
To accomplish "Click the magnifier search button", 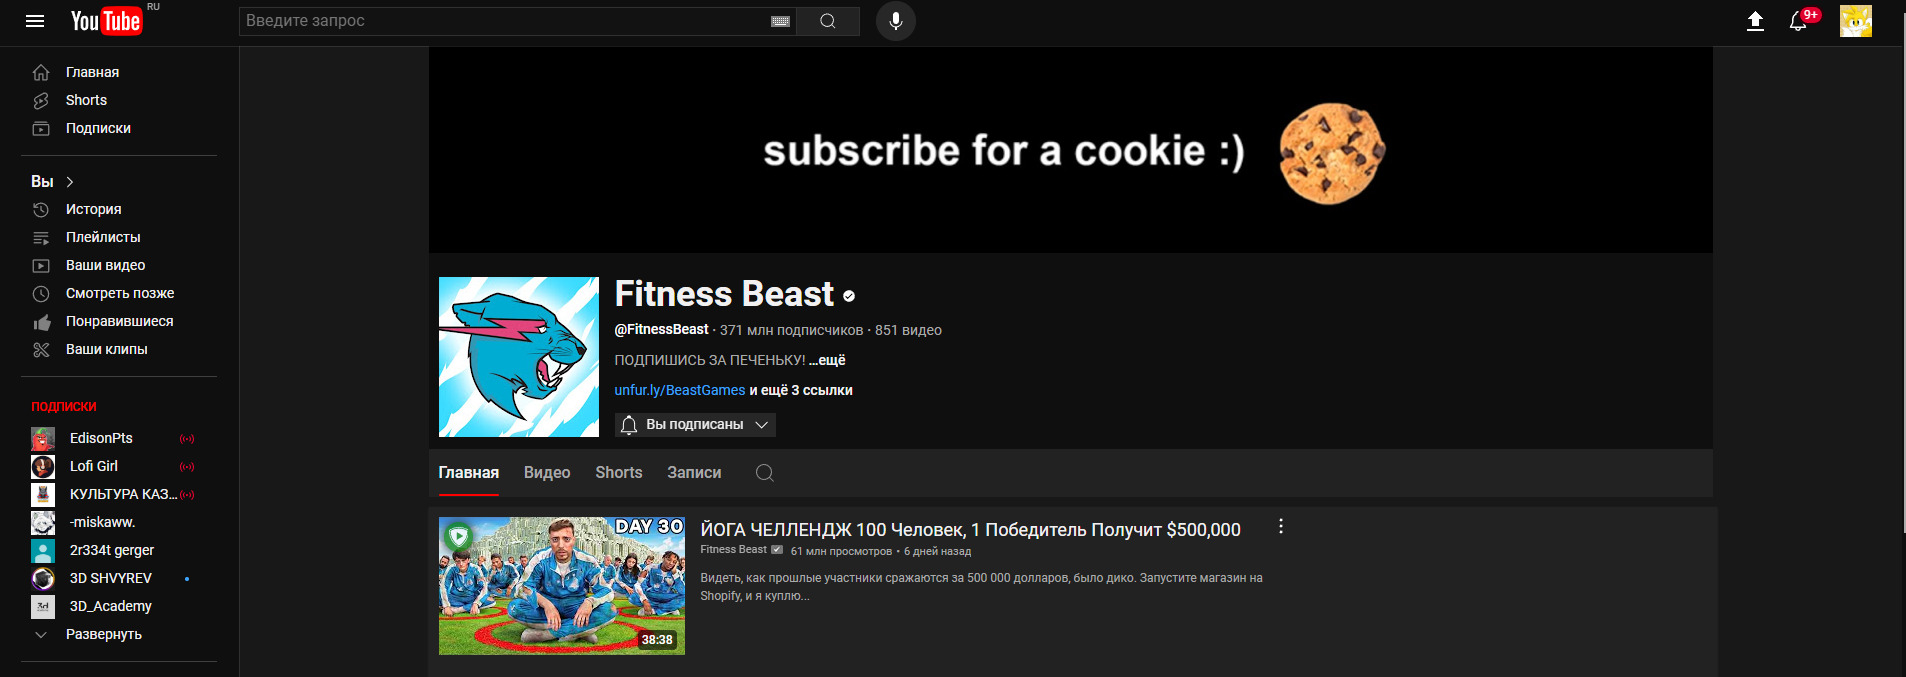I will 828,21.
